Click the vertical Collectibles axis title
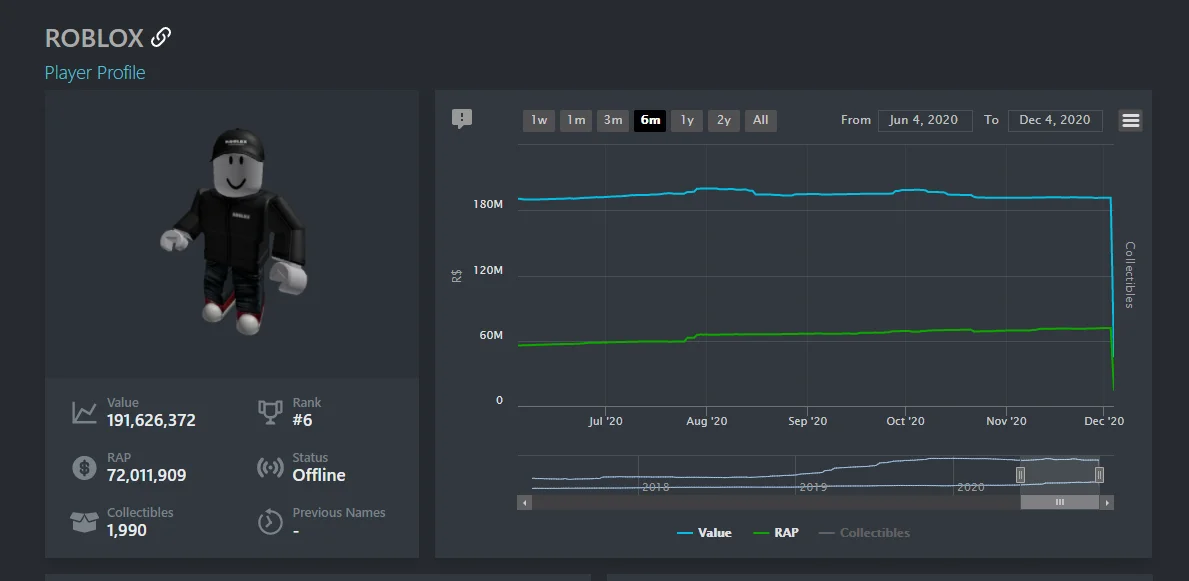1189x581 pixels. point(1129,275)
